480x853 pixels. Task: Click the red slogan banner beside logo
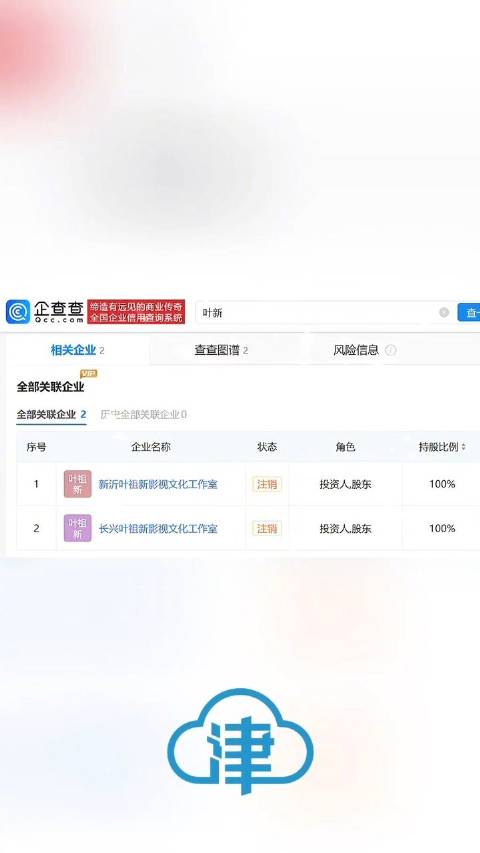(x=136, y=312)
